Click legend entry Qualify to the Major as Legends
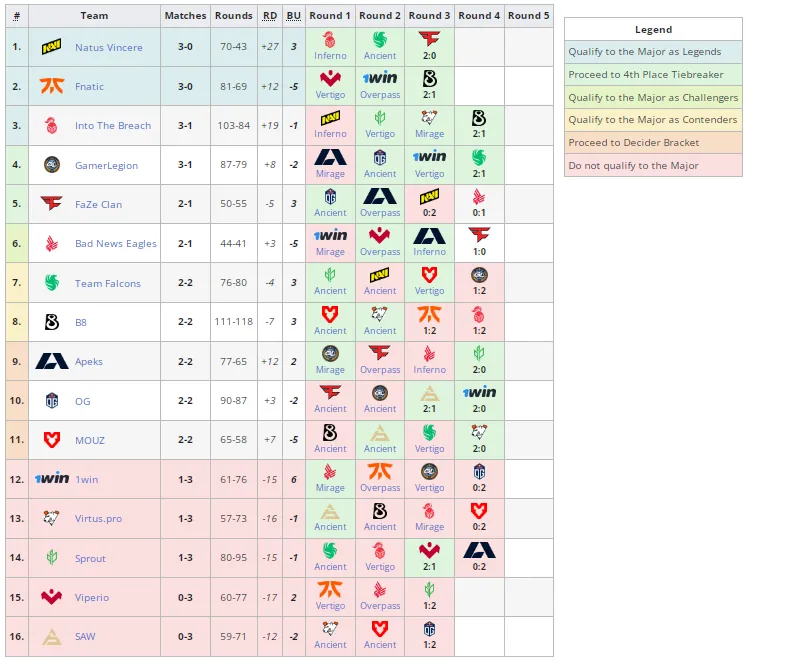This screenshot has width=793, height=666. point(653,52)
